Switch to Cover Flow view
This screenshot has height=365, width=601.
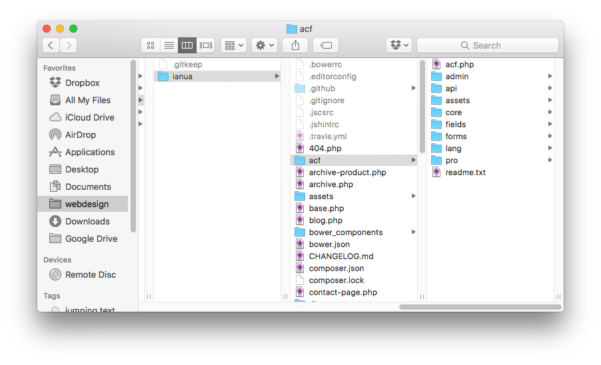tap(205, 45)
